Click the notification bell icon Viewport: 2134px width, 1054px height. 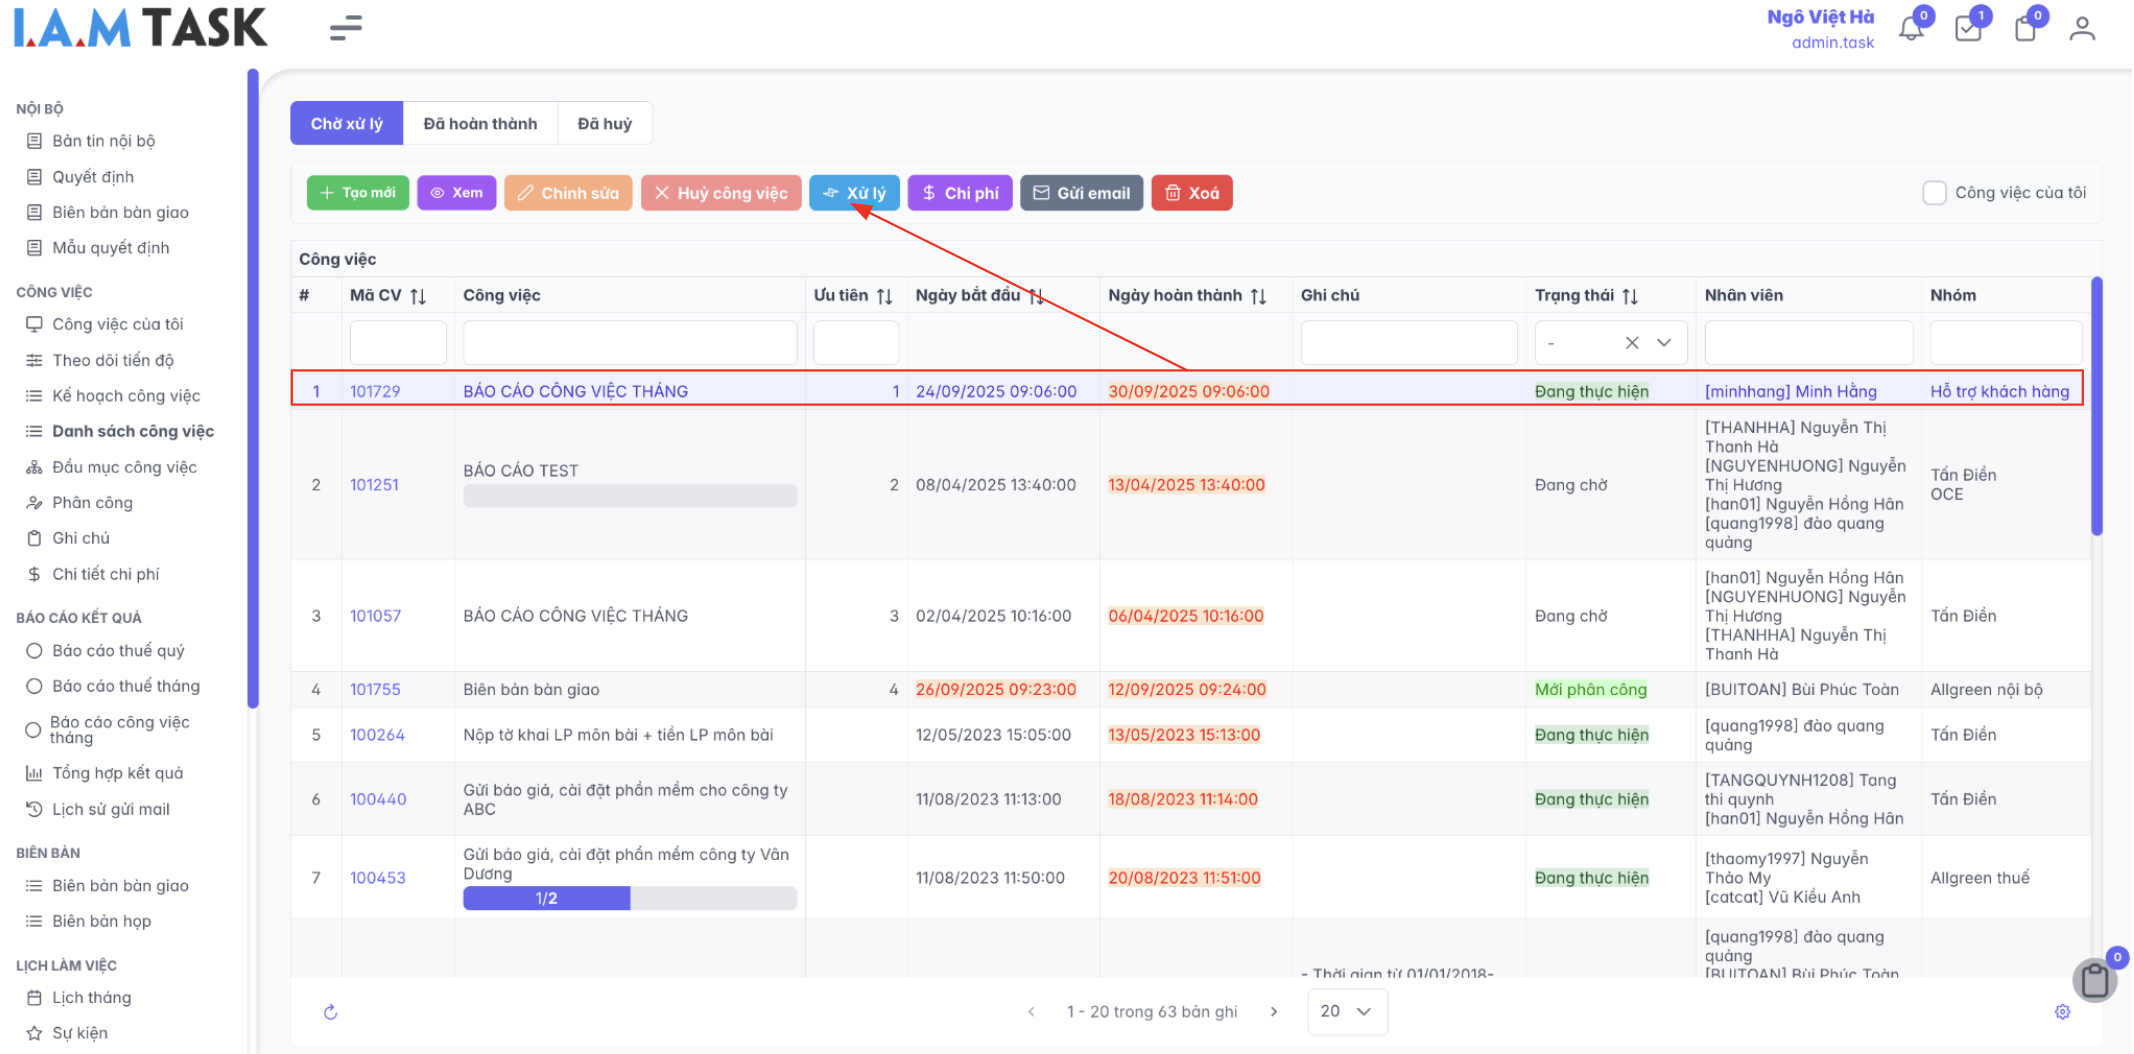1910,28
